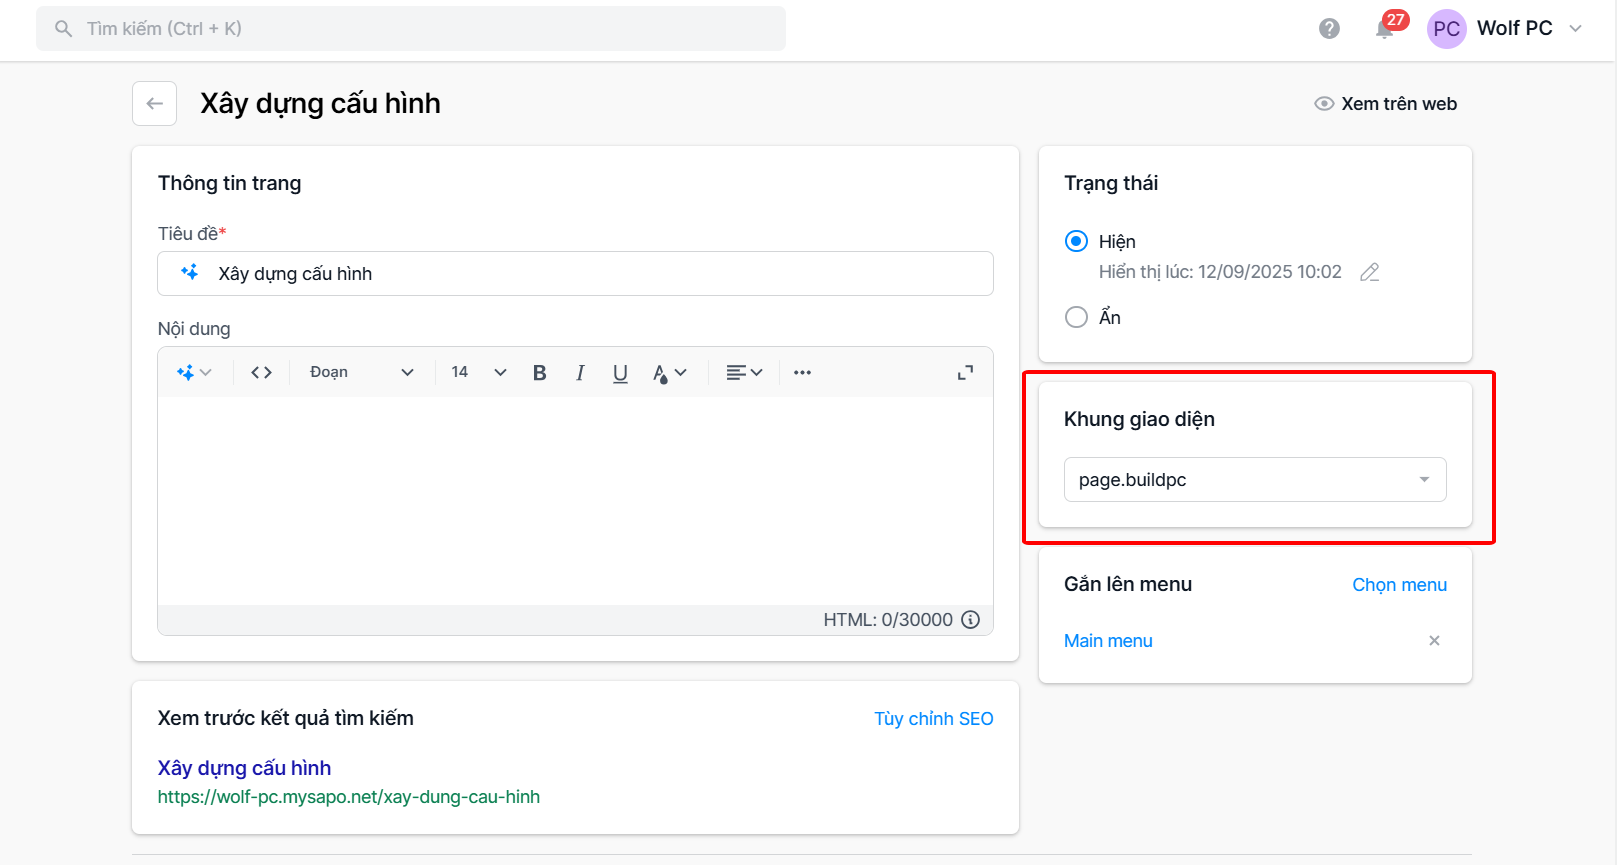Click the wolf-pc.mysapo.net preview URL
1617x865 pixels.
348,797
